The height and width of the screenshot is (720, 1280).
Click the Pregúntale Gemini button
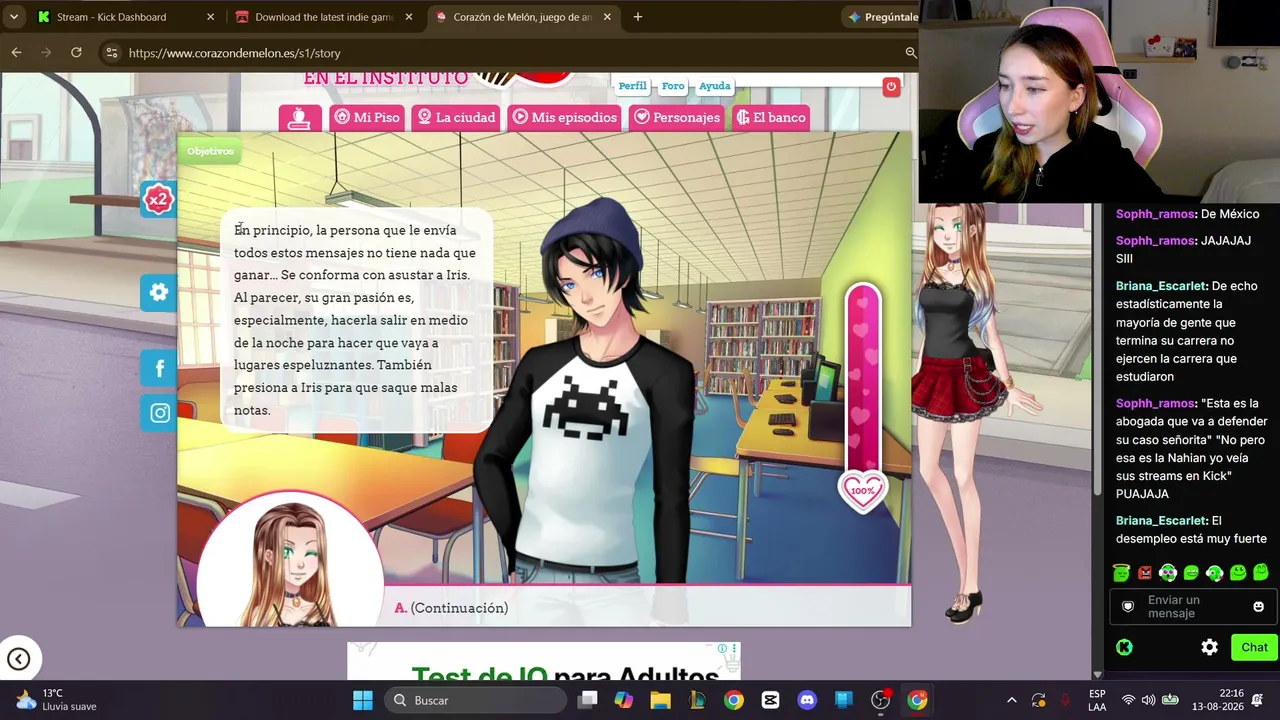pyautogui.click(x=883, y=17)
